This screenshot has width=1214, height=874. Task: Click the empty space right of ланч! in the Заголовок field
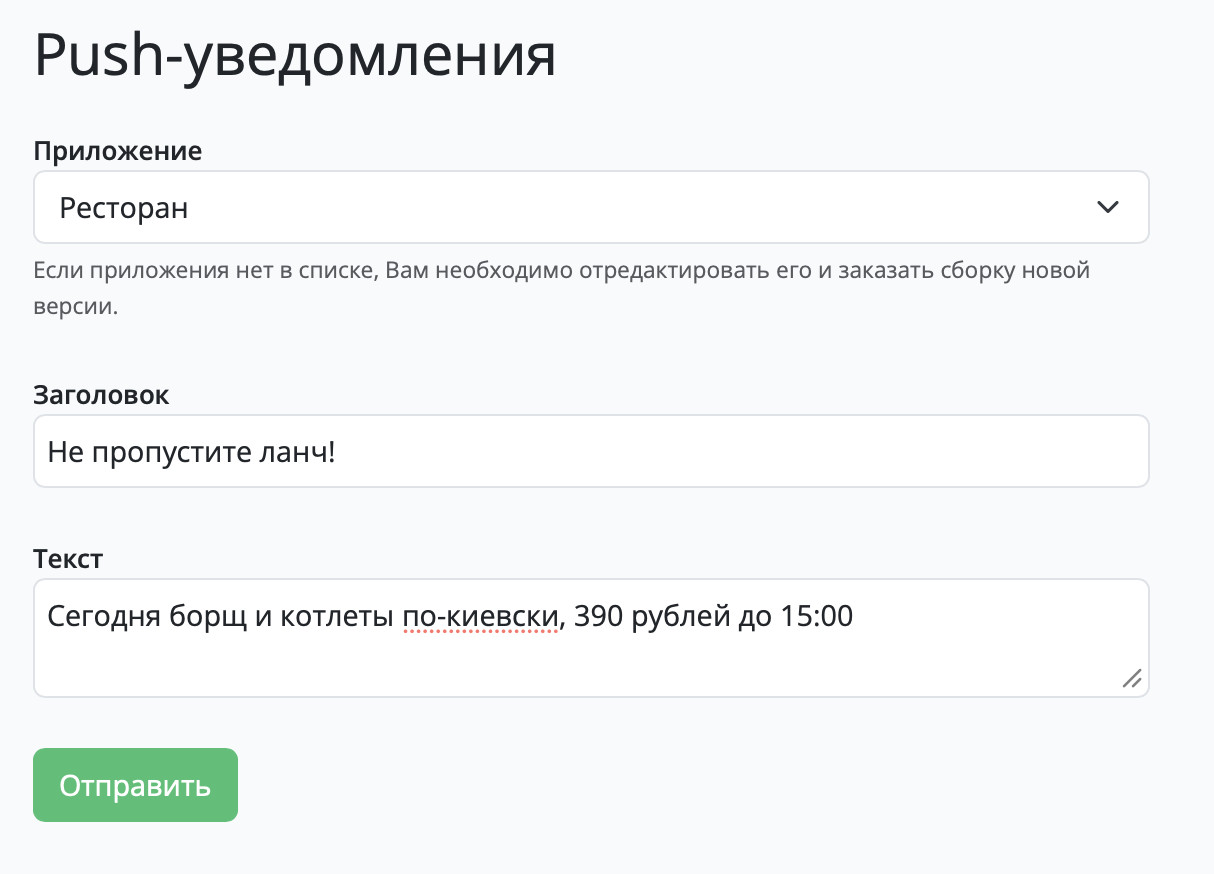[x=740, y=451]
